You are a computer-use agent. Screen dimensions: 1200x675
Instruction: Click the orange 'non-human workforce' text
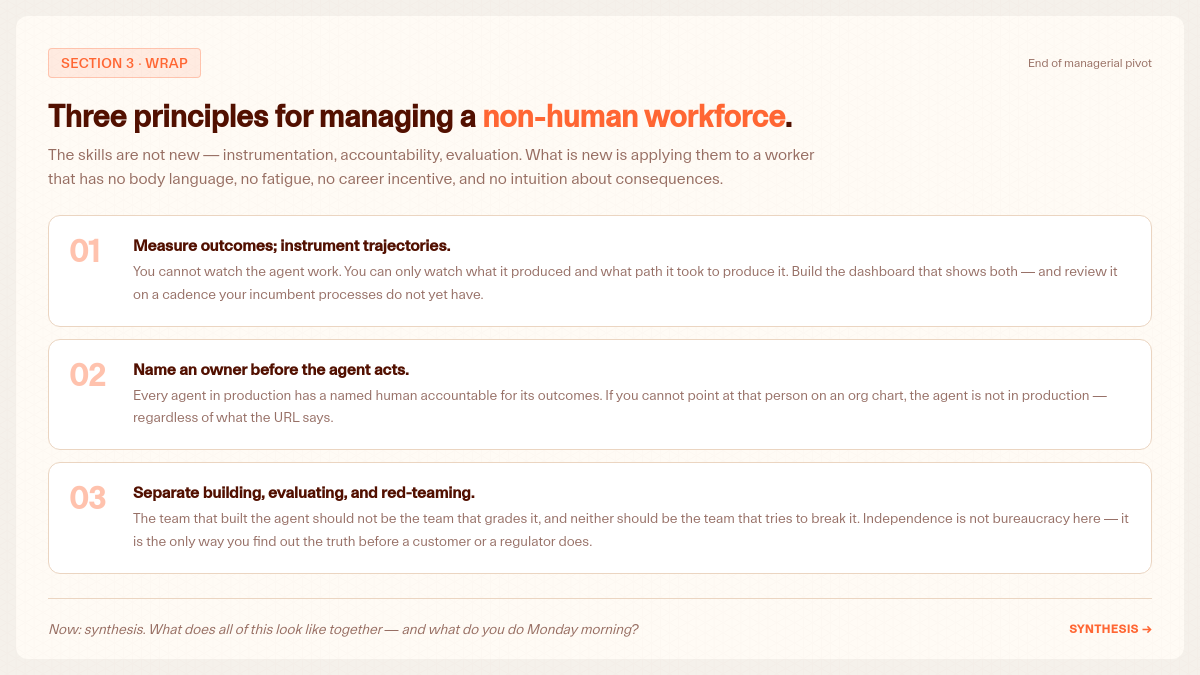pos(634,116)
